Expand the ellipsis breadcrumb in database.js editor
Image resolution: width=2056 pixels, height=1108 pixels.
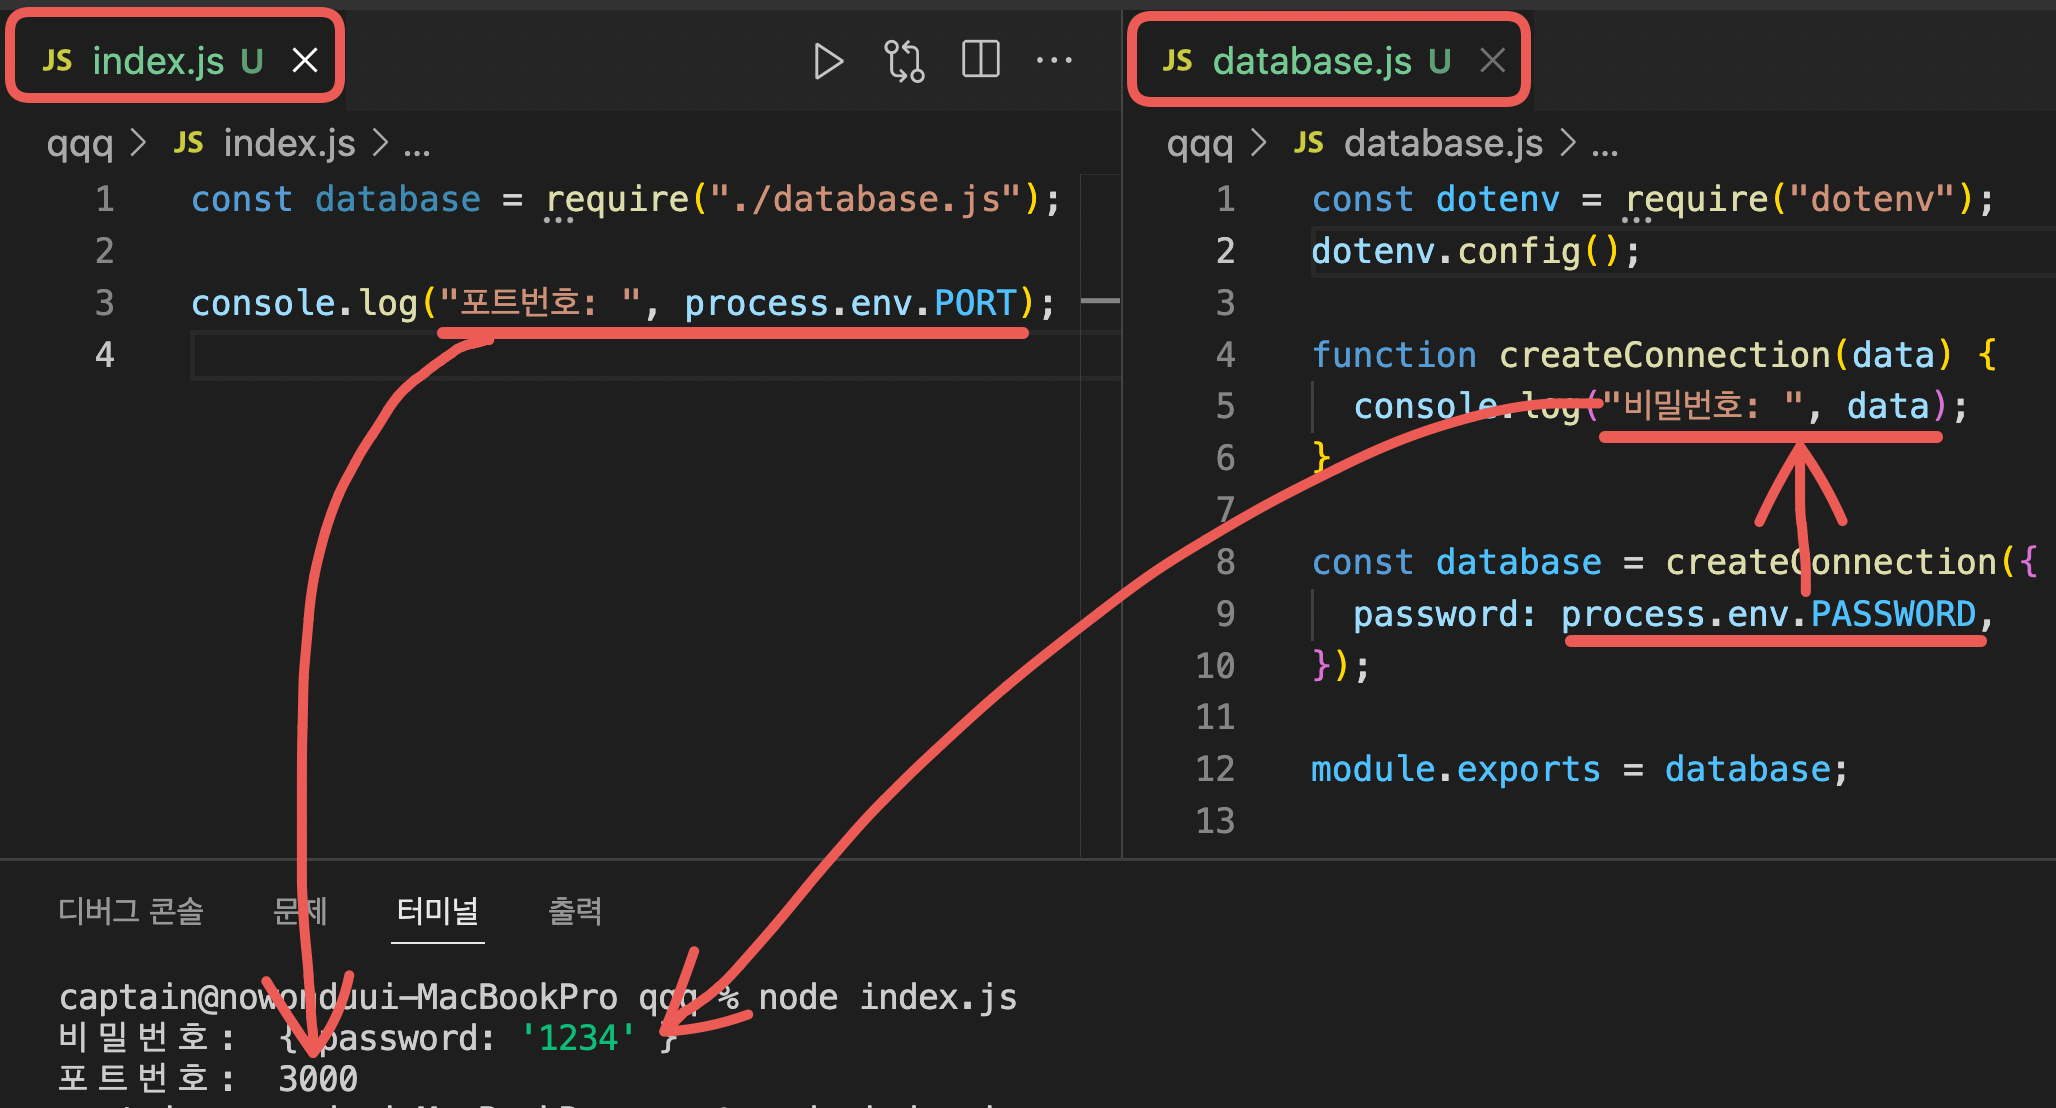point(1605,147)
